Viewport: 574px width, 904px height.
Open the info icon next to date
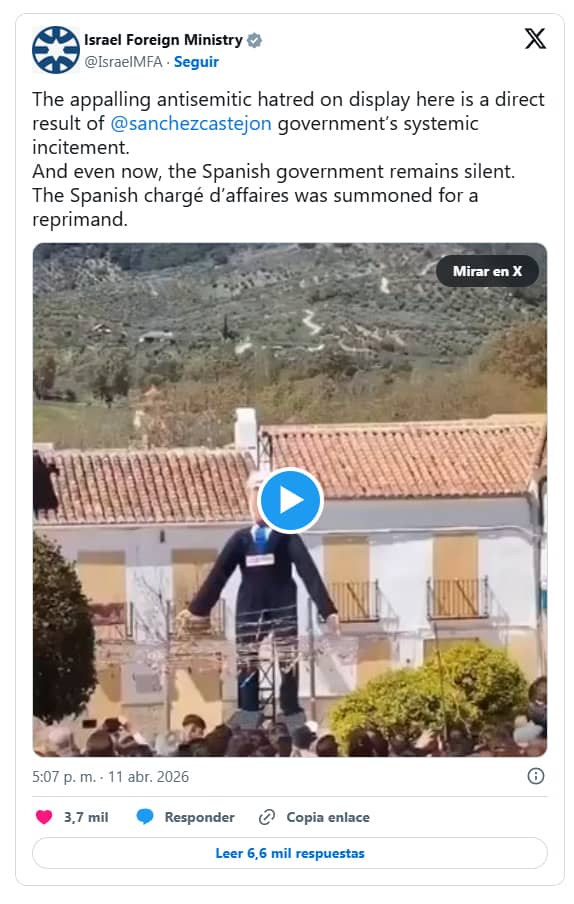[535, 776]
